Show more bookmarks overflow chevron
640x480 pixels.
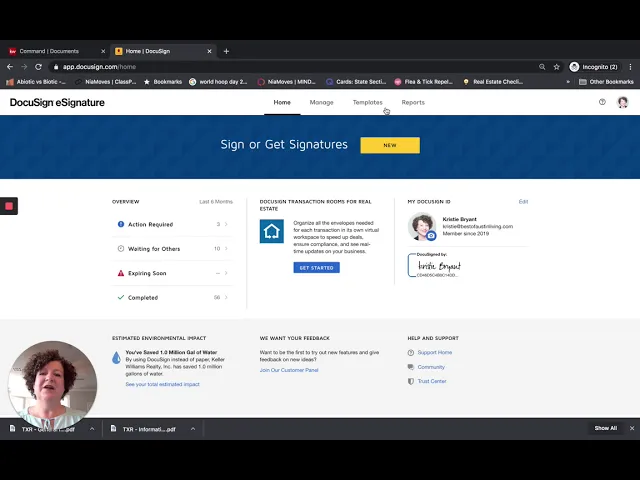click(x=568, y=82)
